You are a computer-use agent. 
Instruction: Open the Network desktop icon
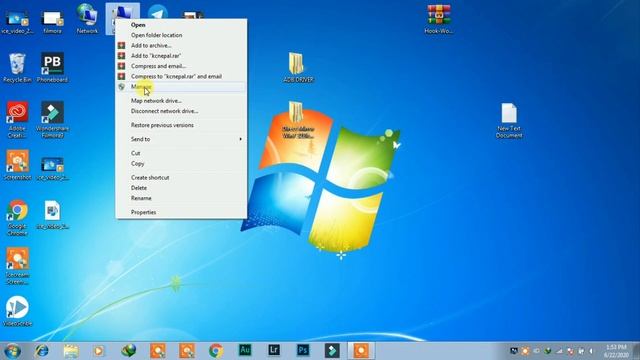pos(87,18)
